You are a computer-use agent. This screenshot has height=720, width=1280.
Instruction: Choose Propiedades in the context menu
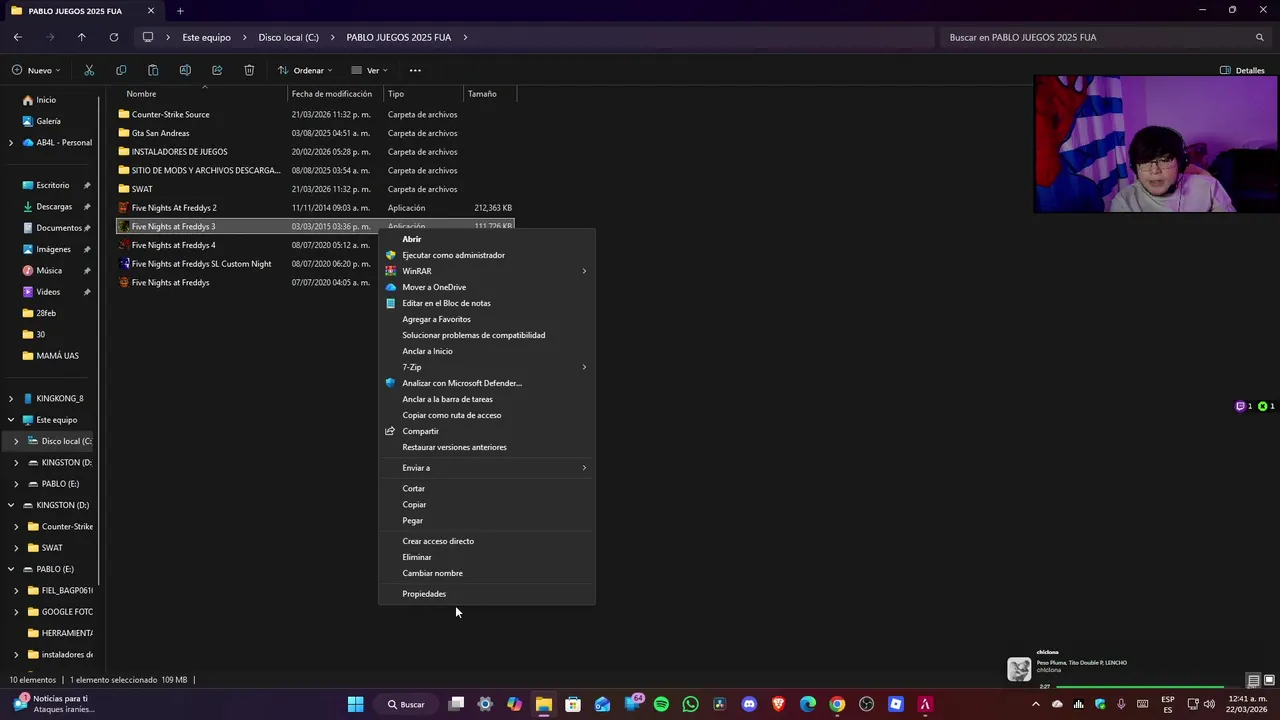pyautogui.click(x=487, y=594)
